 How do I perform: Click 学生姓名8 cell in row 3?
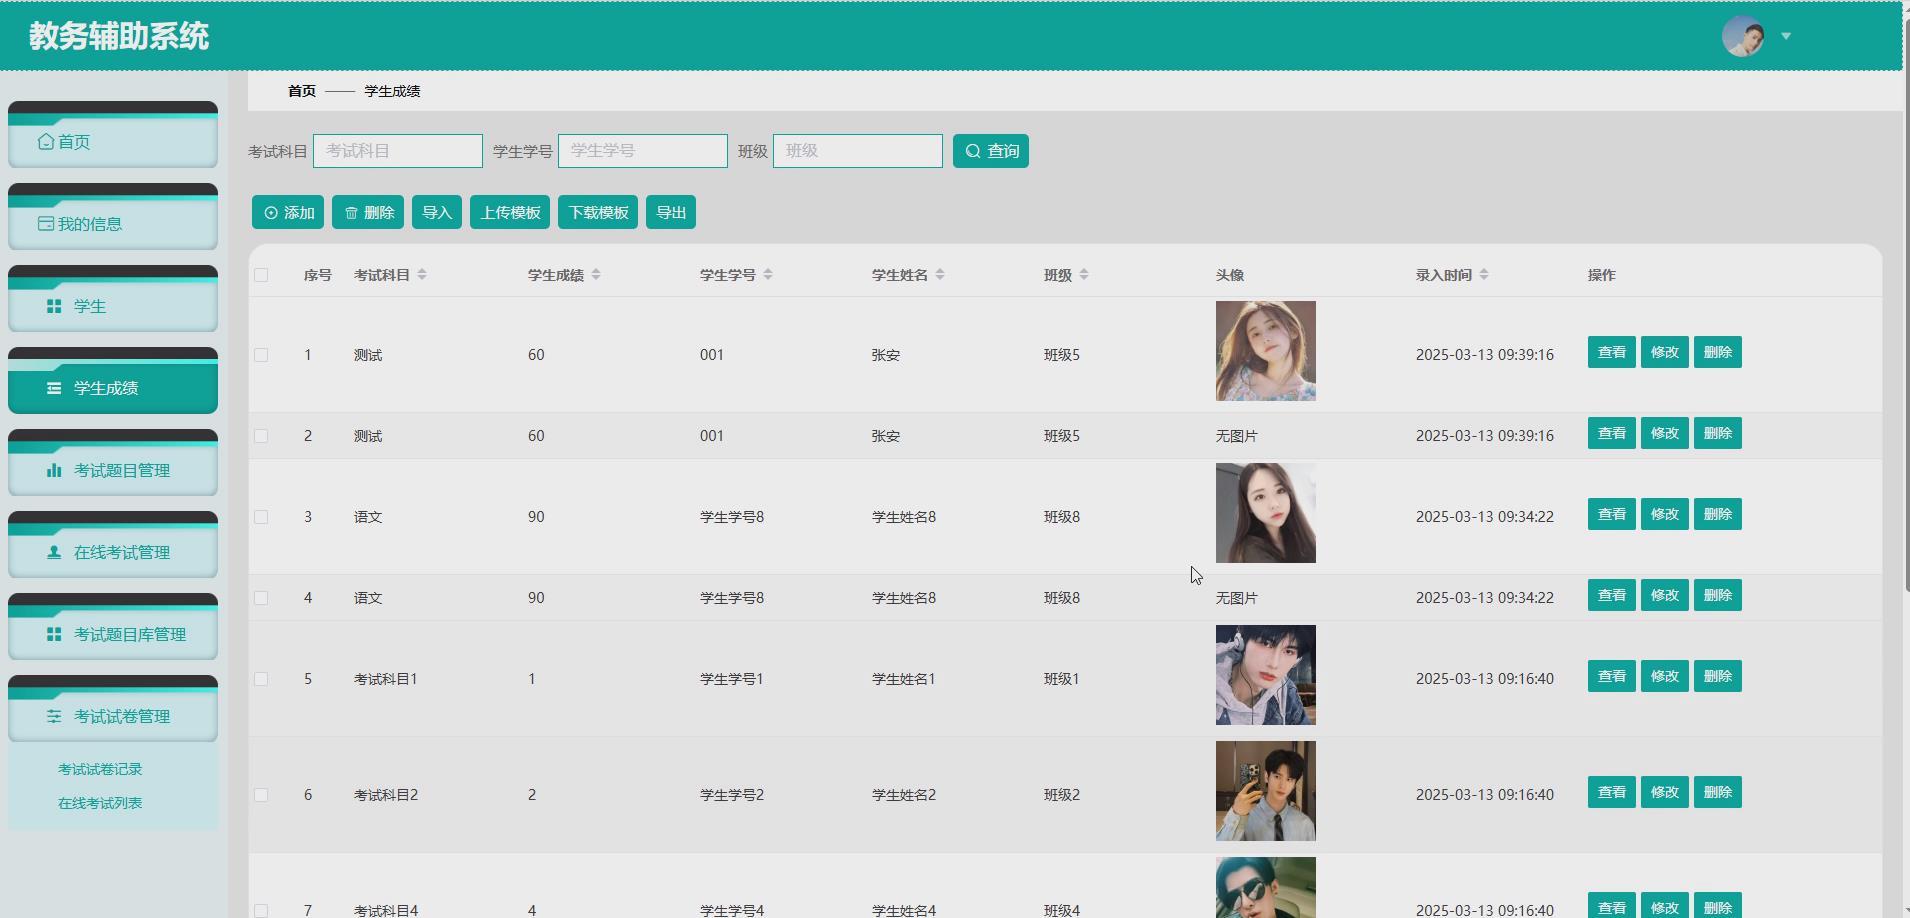pos(904,517)
